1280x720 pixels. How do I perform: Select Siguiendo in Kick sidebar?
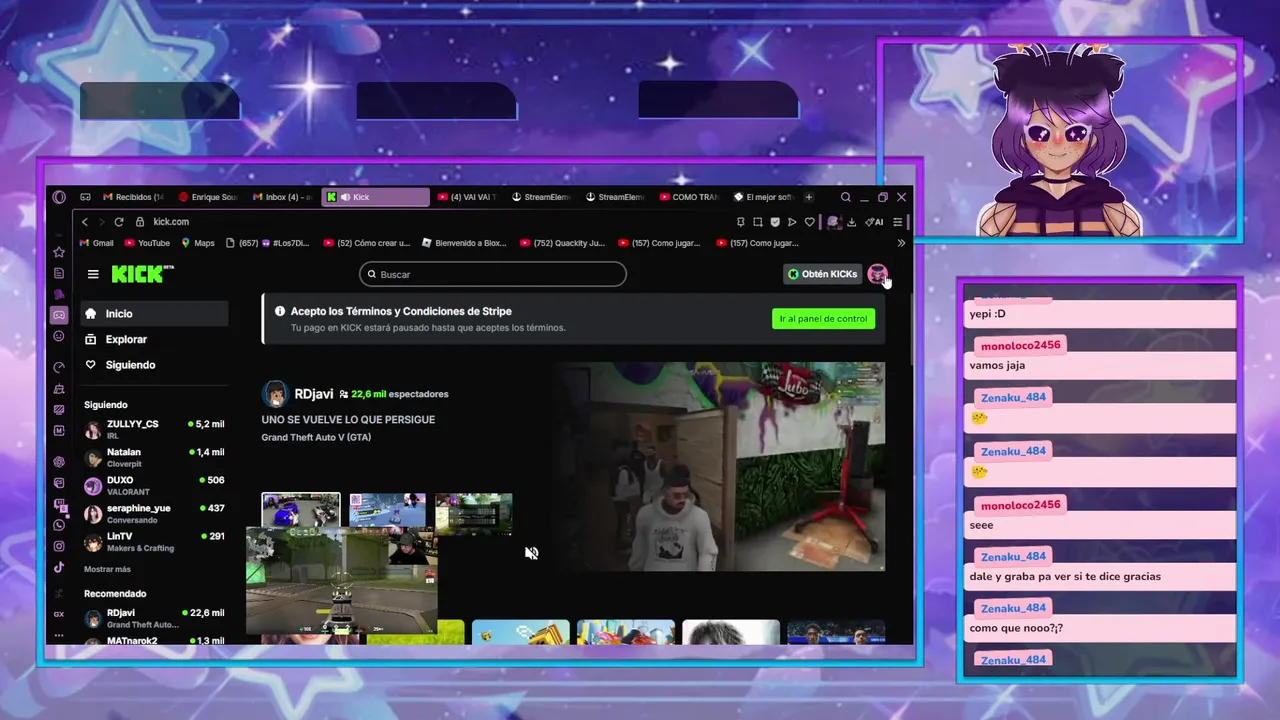tap(155, 365)
